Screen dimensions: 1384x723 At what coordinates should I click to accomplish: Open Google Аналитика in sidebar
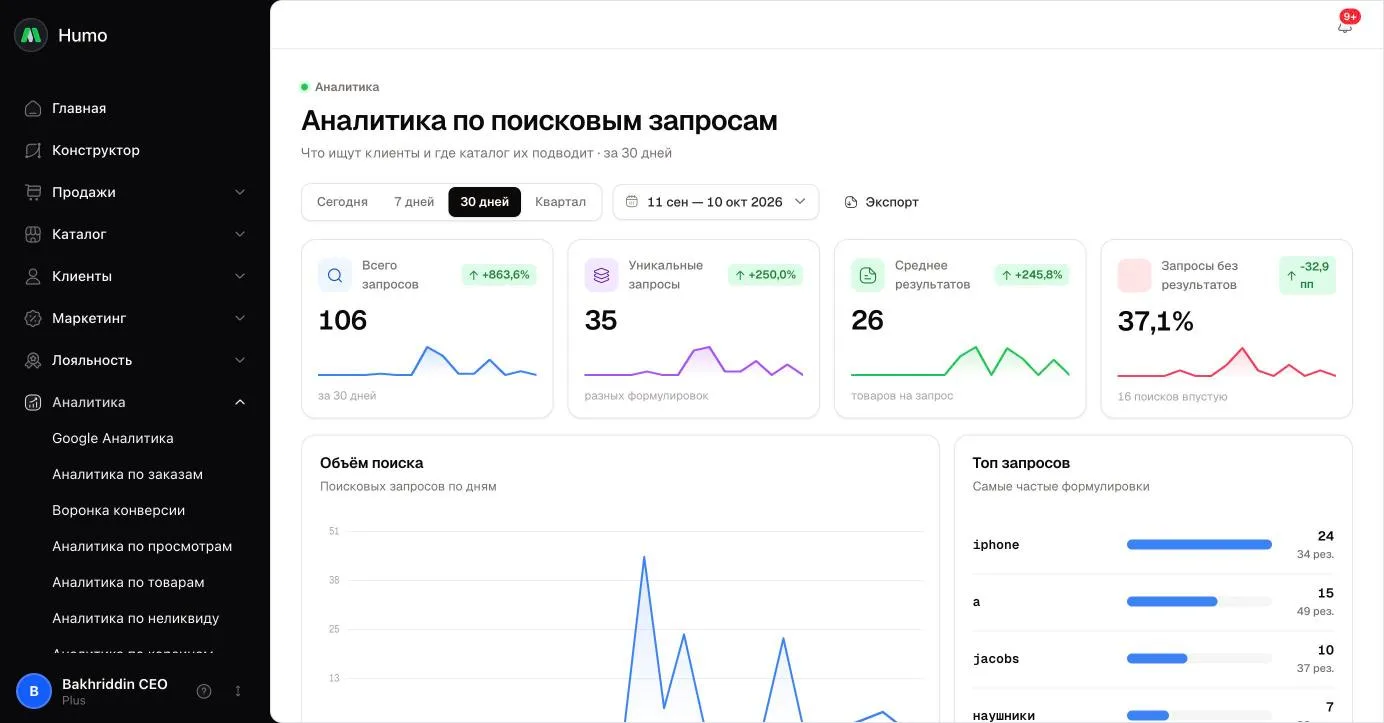(113, 438)
